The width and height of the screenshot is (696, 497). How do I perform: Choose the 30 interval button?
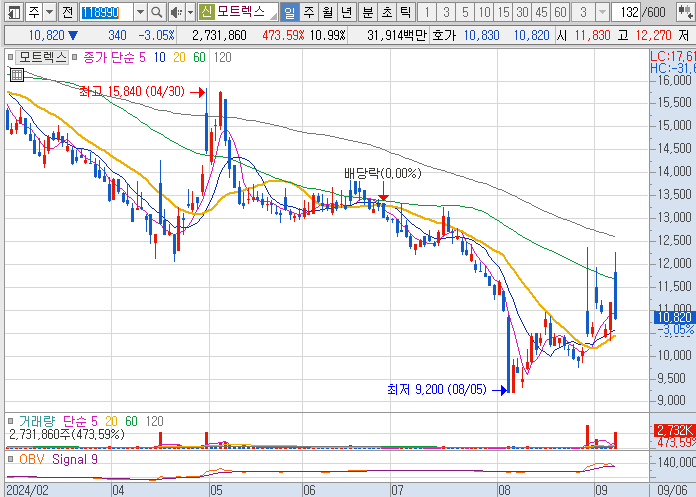point(522,12)
